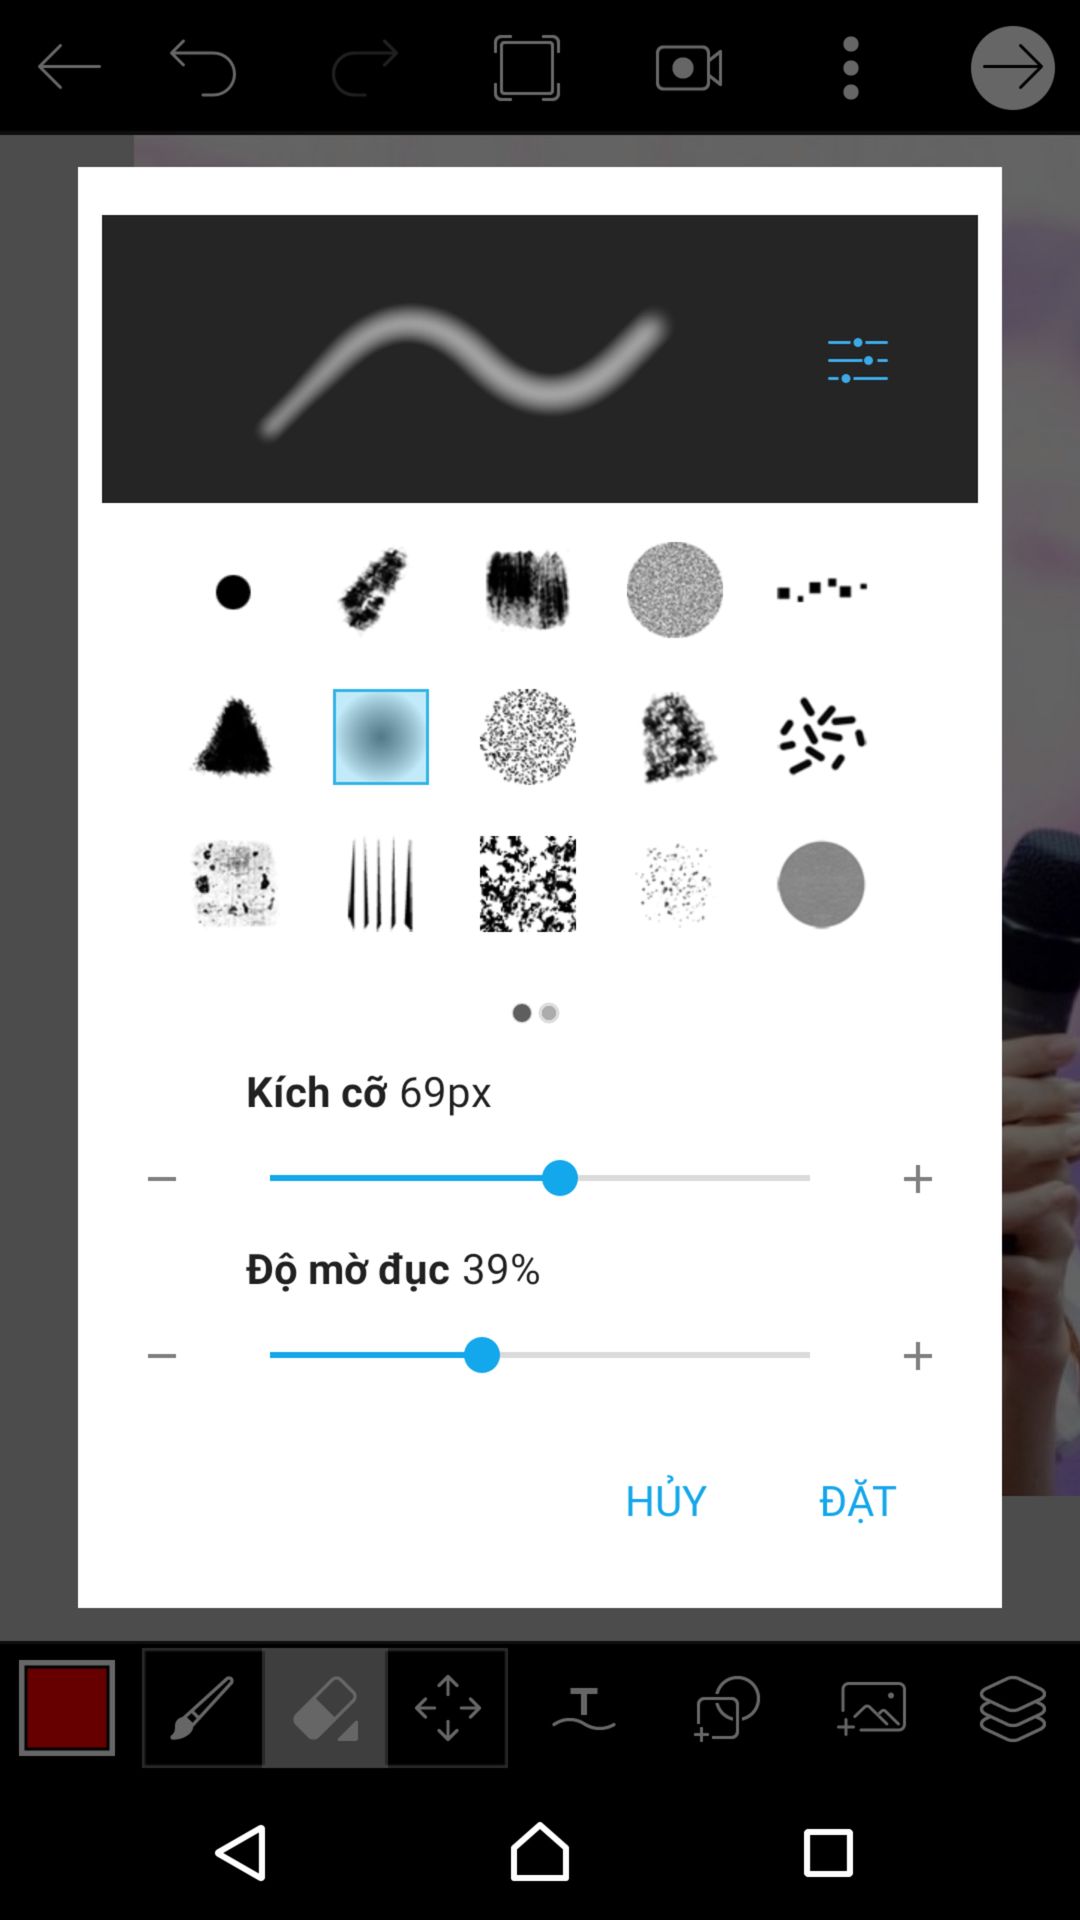
Task: Open three-dot overflow menu
Action: 851,68
